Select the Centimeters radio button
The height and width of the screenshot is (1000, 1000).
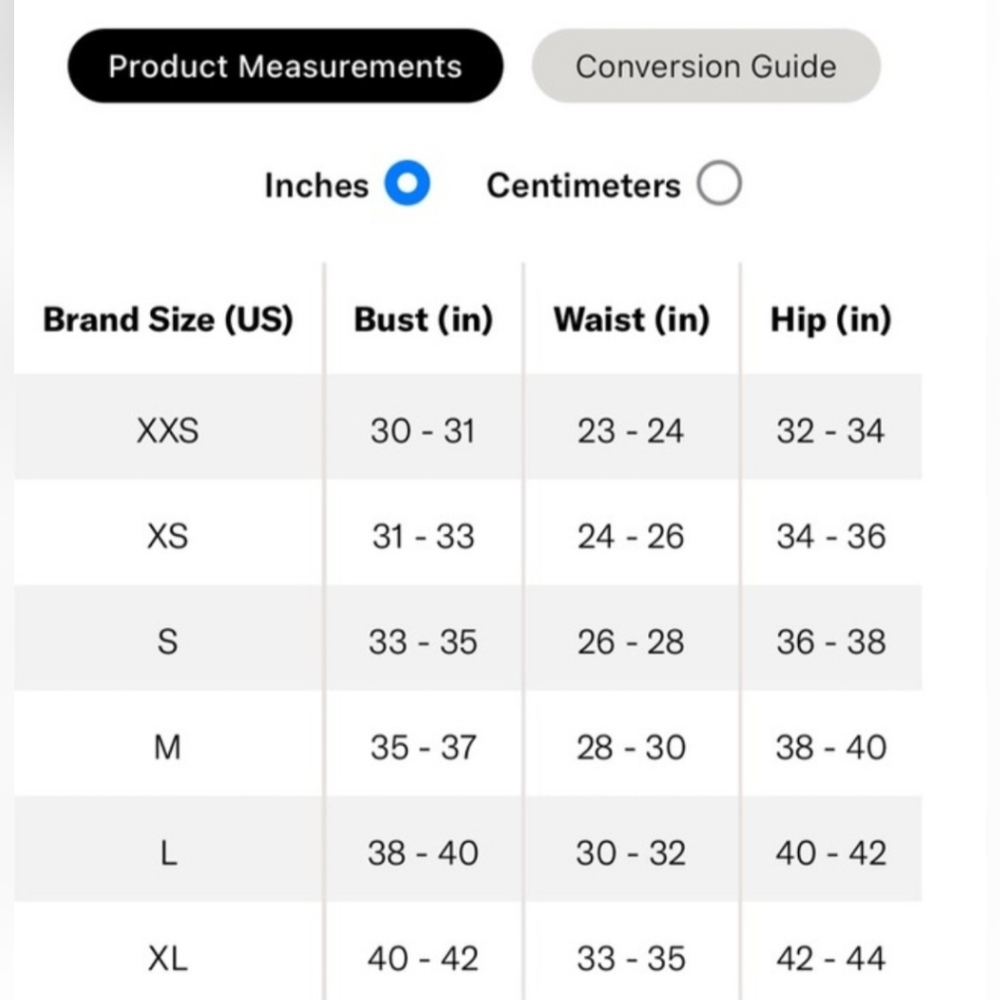tap(719, 183)
